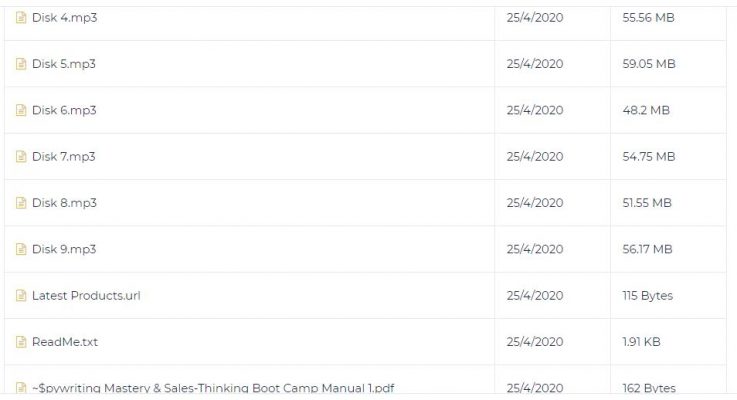Click the file icon beside Disk 5.mp3
Screen dimensions: 737x400
pyautogui.click(x=21, y=64)
